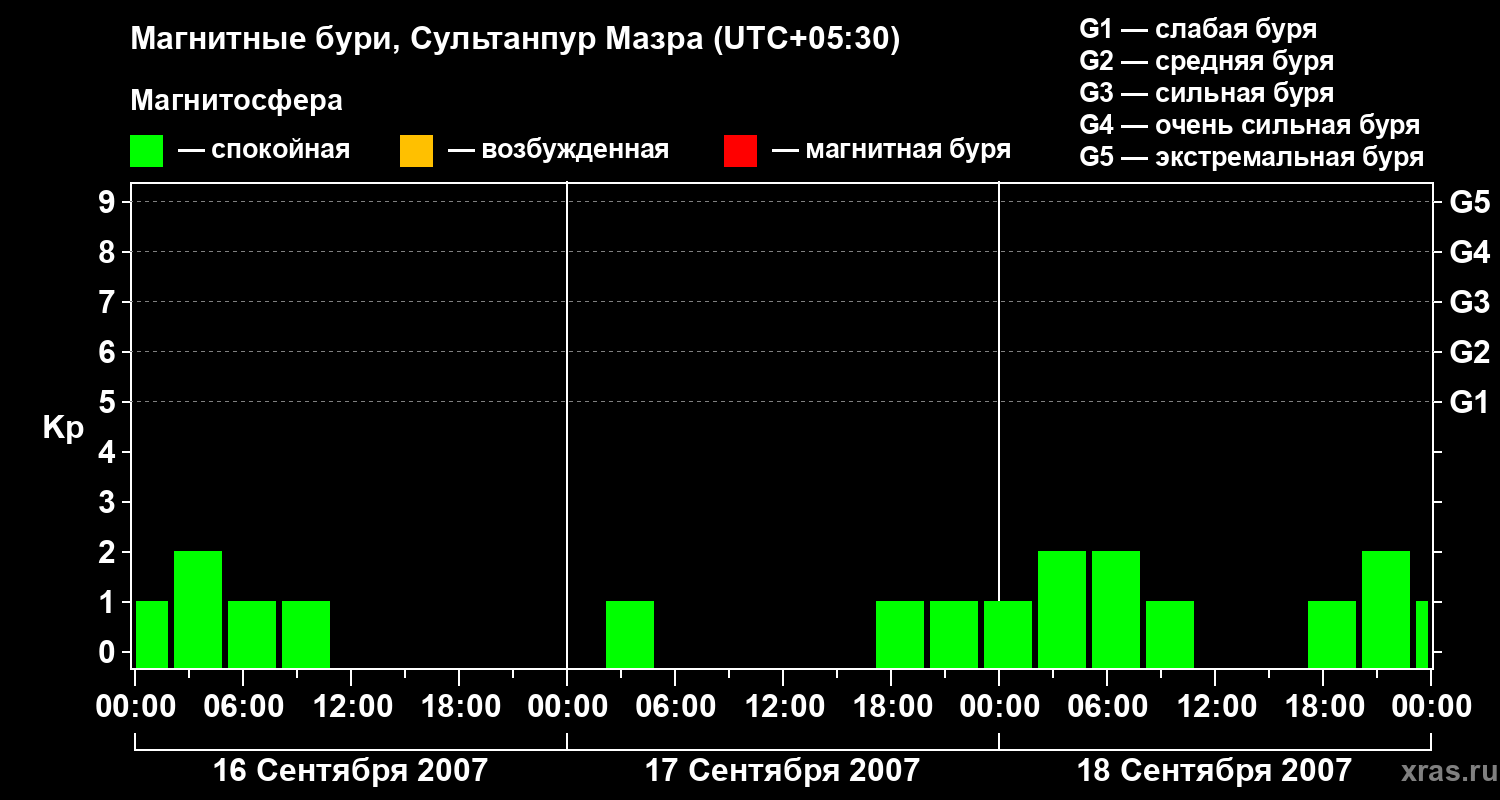1500x800 pixels.
Task: Click the G3 storm level label on right axis
Action: [x=1470, y=303]
